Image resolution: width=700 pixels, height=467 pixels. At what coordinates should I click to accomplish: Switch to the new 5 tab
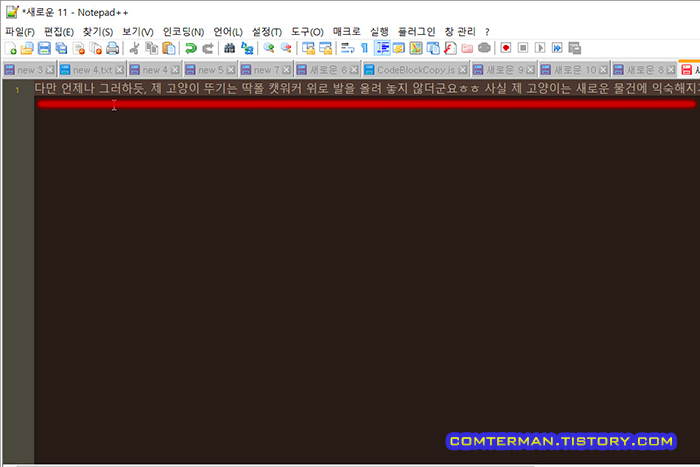click(x=210, y=70)
